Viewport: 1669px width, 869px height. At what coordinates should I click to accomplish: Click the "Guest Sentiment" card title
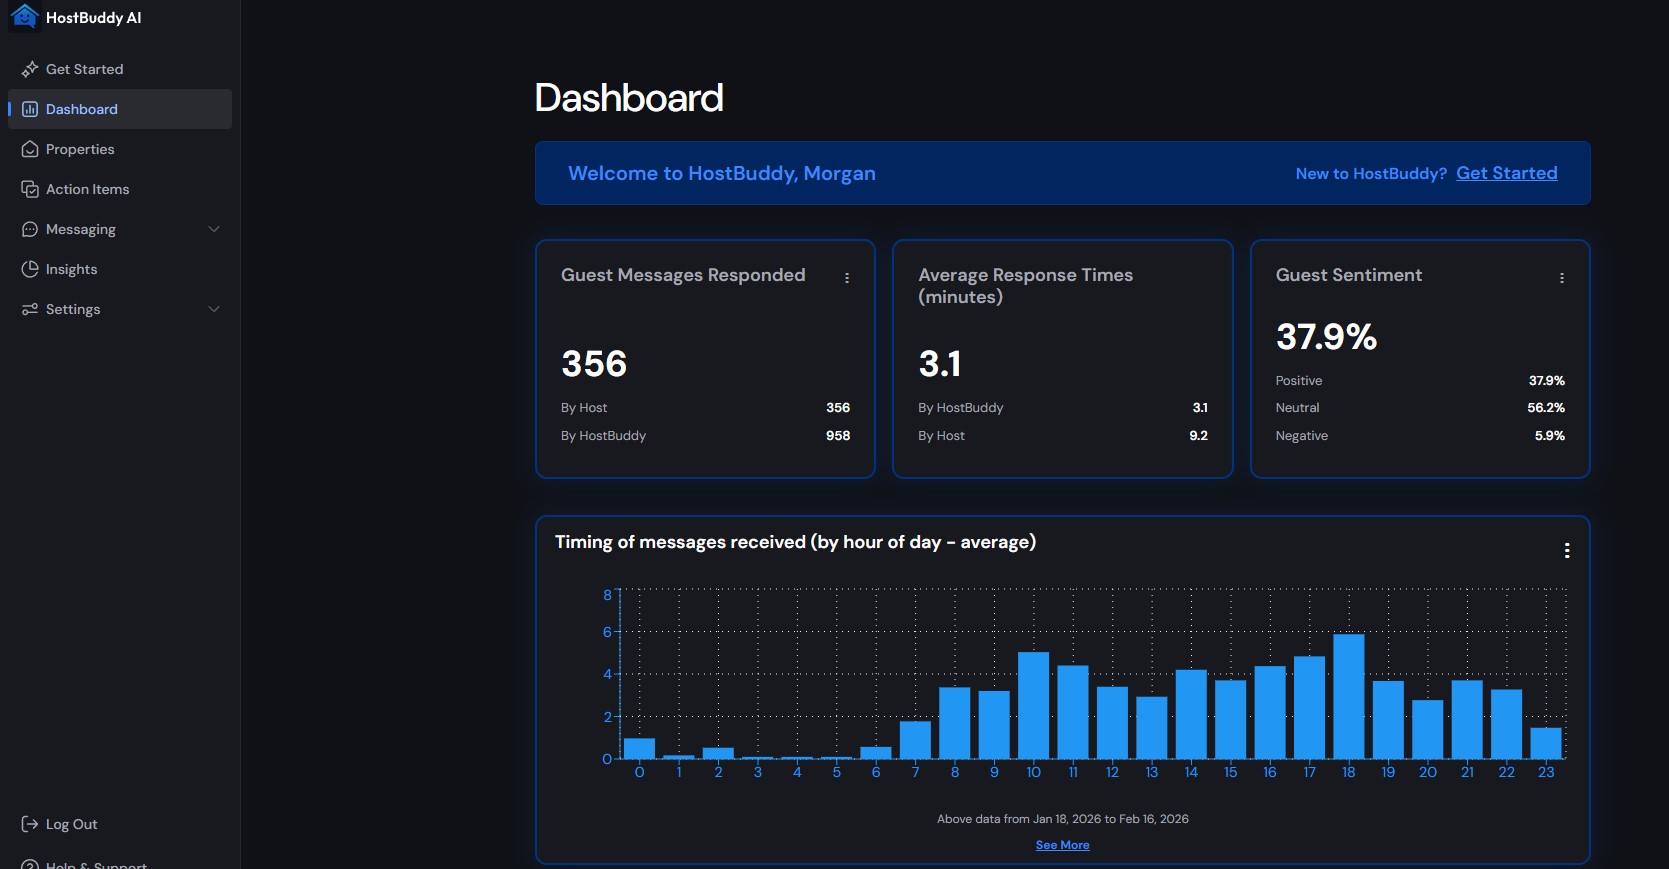1349,275
